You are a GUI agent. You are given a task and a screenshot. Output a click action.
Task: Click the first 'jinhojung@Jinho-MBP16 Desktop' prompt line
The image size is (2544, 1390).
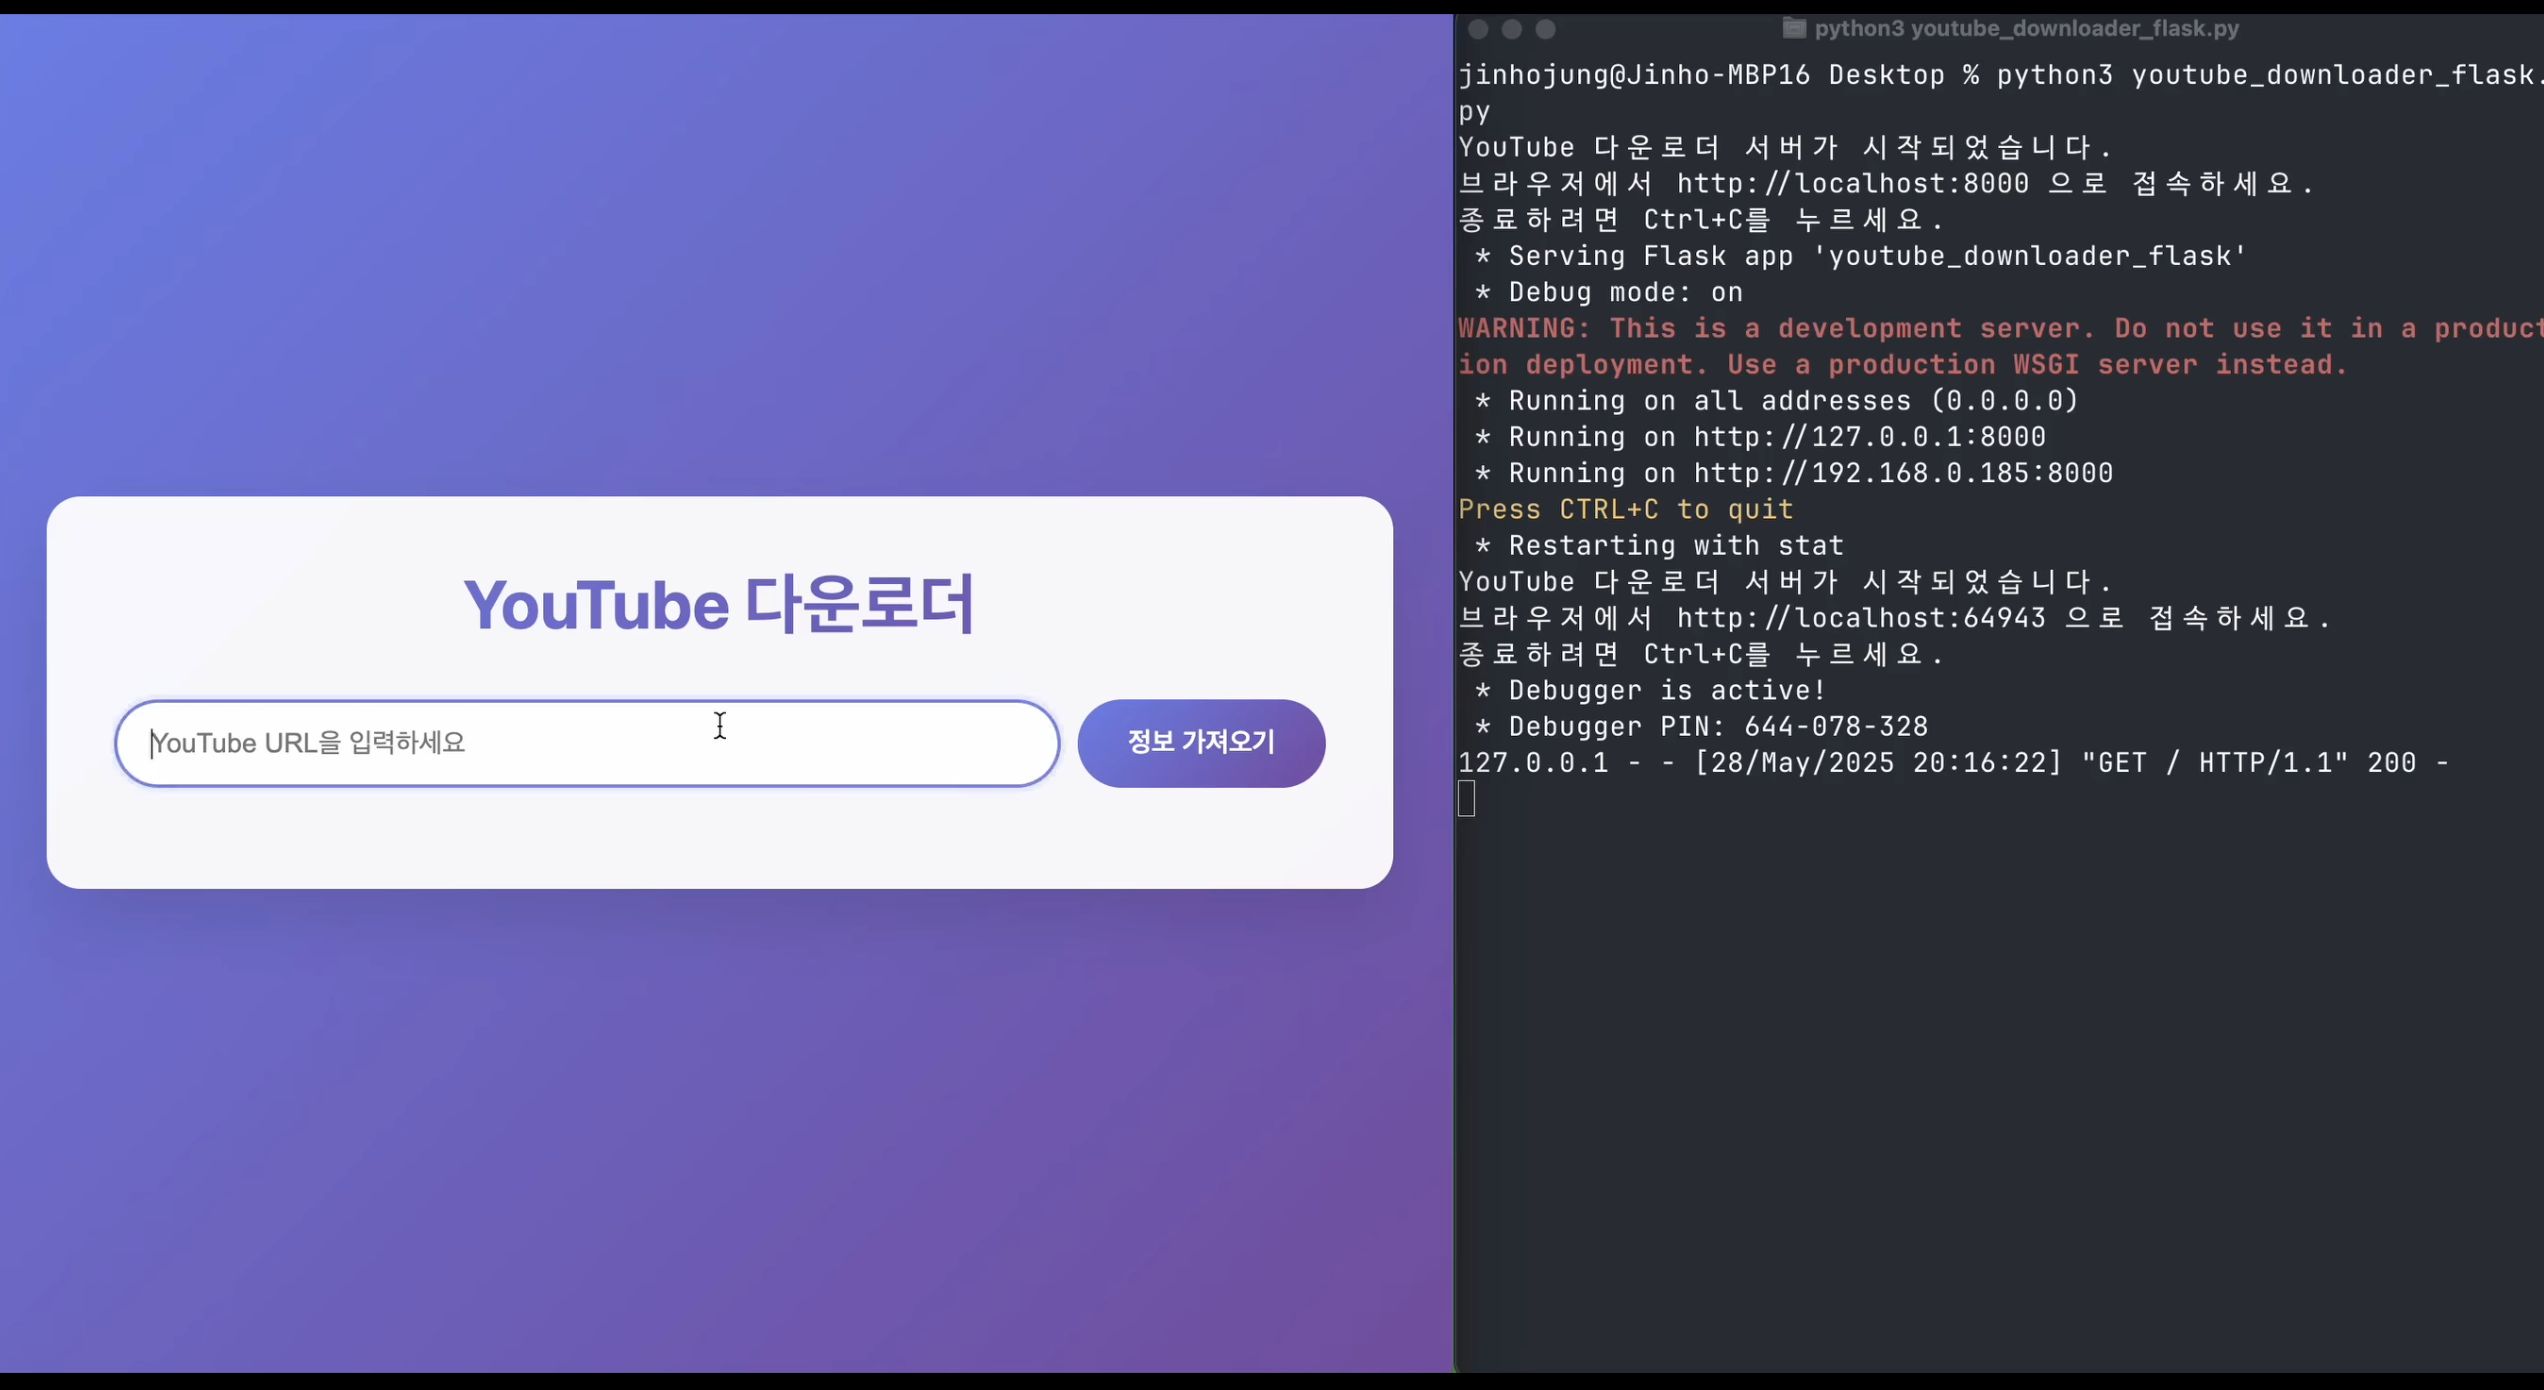pyautogui.click(x=2000, y=93)
